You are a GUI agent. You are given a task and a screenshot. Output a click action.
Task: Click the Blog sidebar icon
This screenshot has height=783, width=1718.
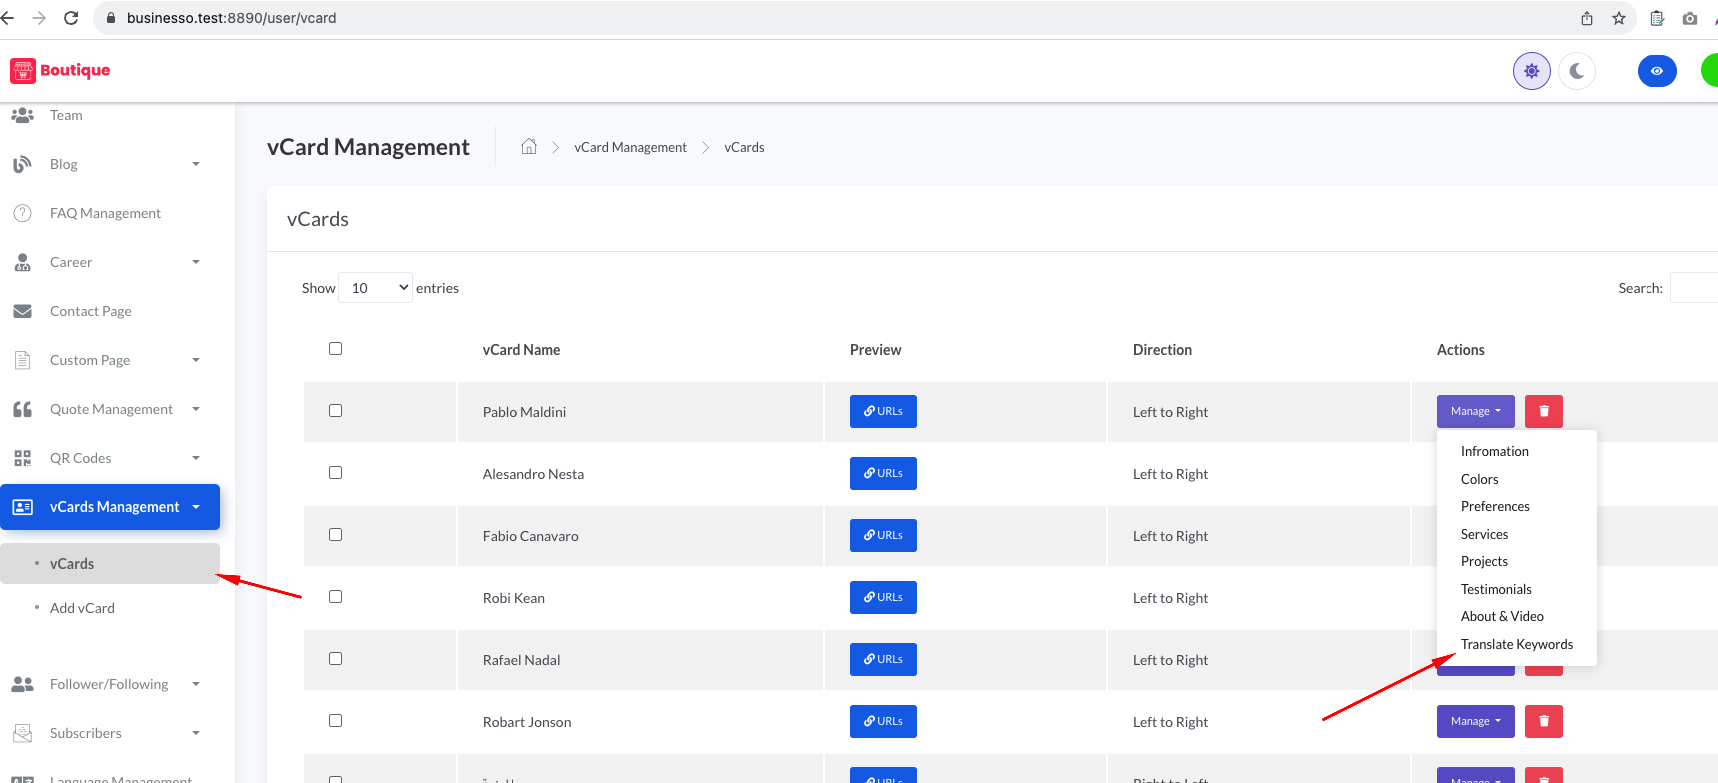pos(22,164)
